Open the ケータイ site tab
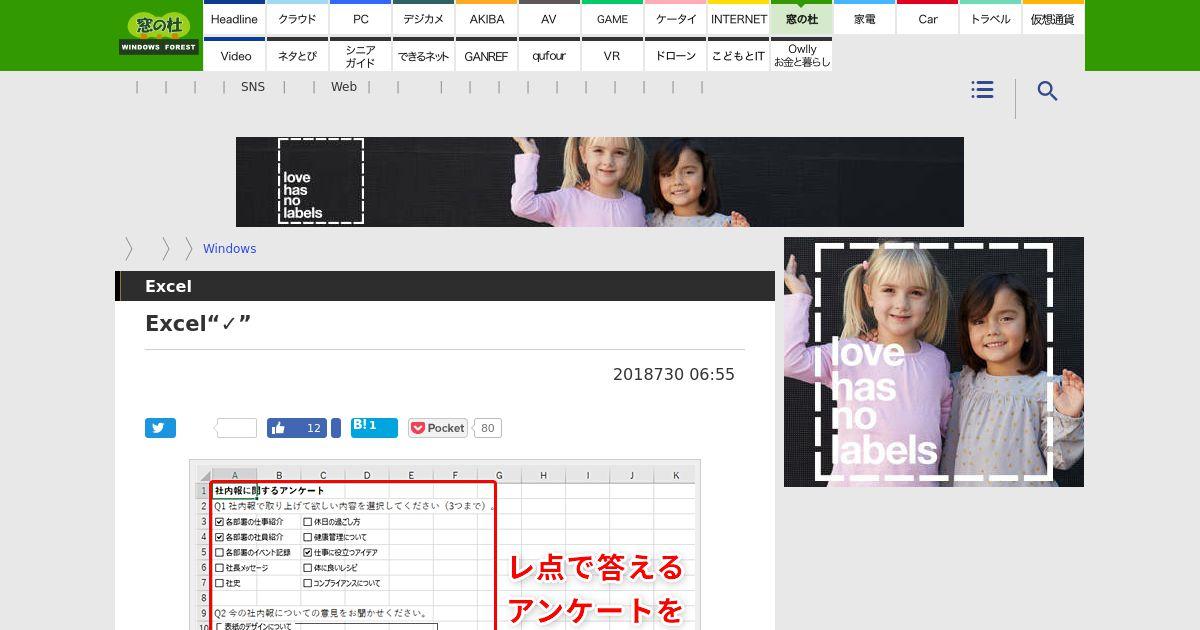 (x=675, y=19)
